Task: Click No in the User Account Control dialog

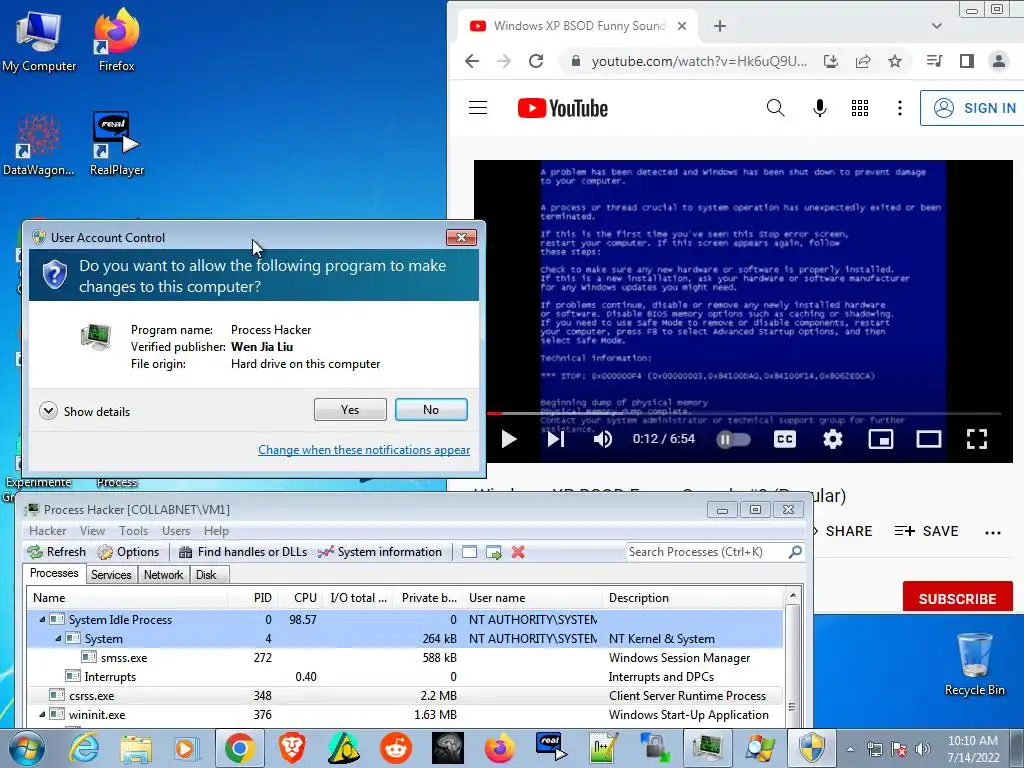Action: [x=431, y=409]
